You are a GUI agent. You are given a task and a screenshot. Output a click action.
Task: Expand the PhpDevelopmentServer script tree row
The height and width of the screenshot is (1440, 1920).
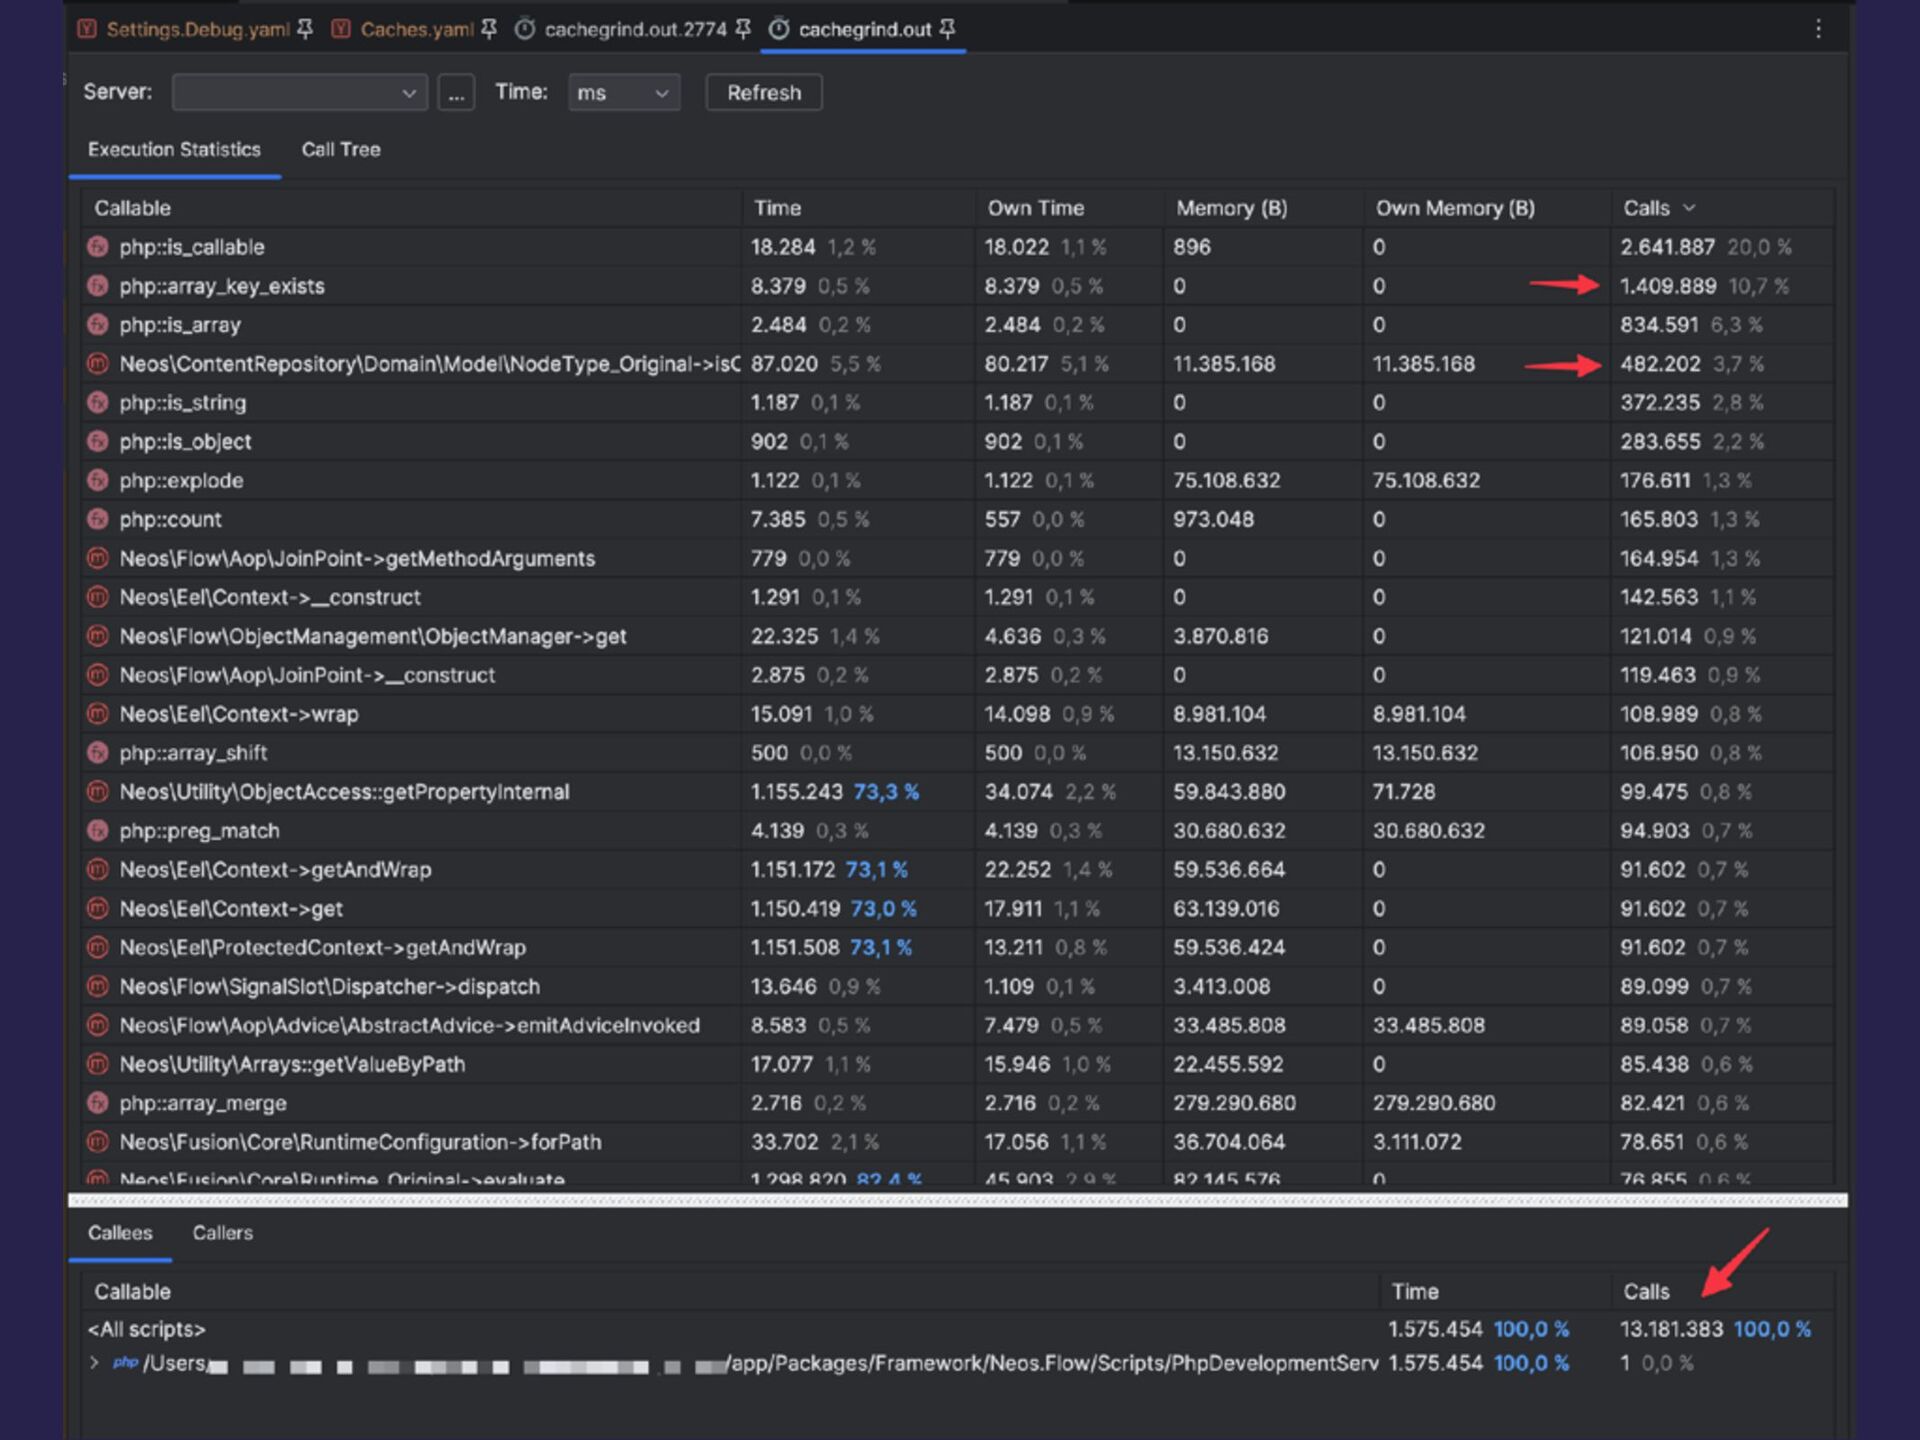click(x=94, y=1363)
